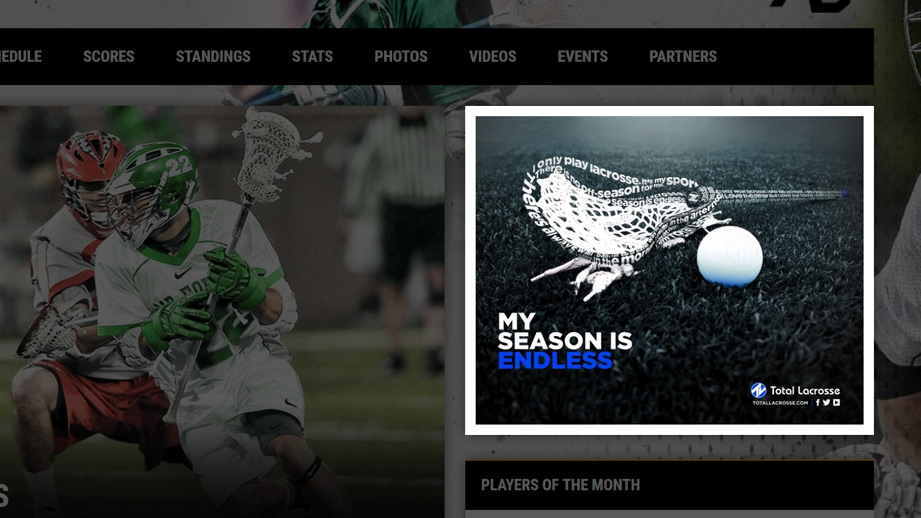Click the YouTube play icon in the ad
The width and height of the screenshot is (921, 518).
836,402
